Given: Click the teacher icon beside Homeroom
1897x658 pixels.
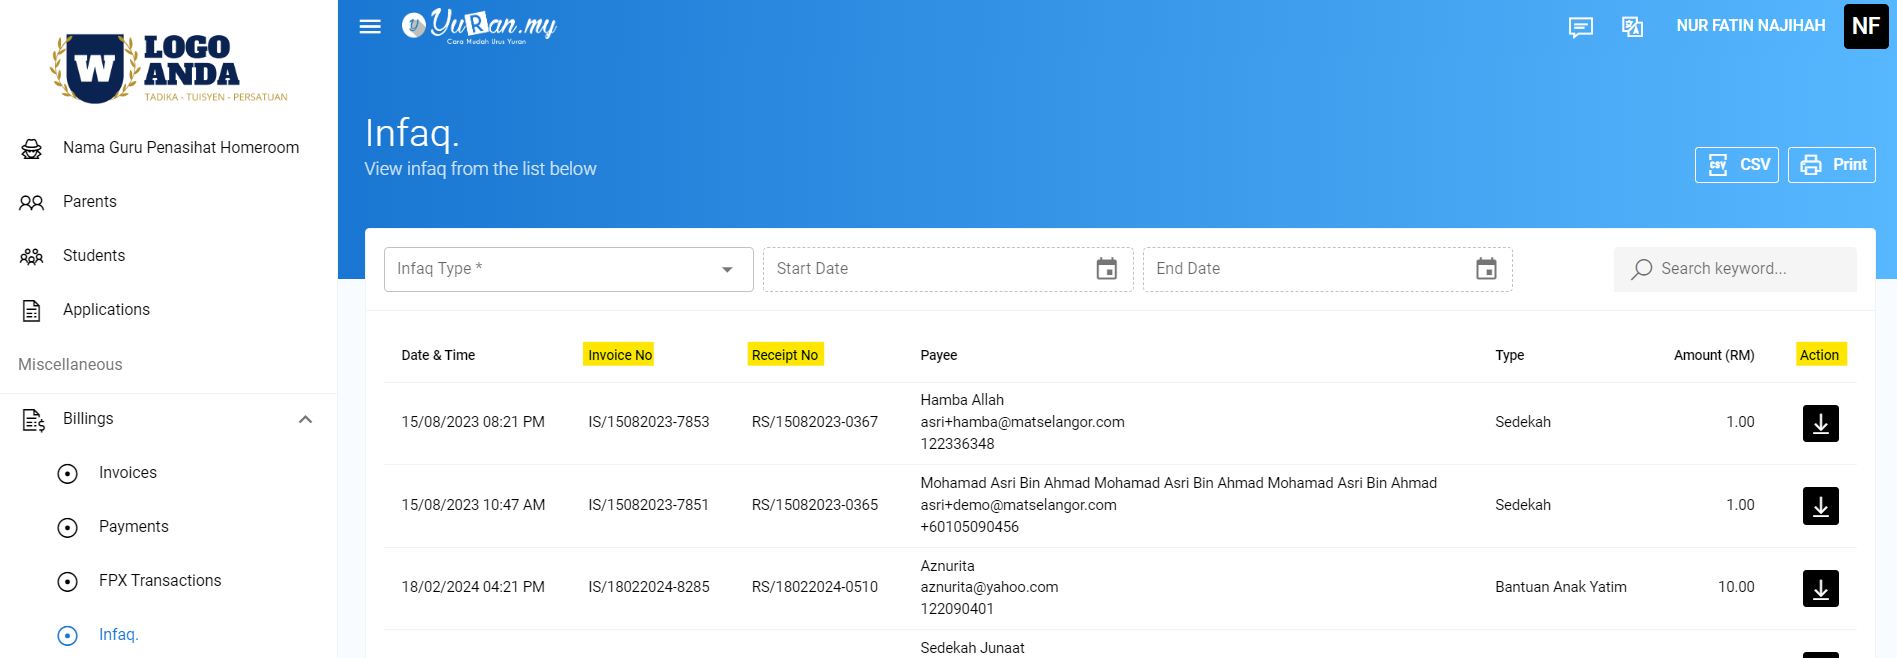Looking at the screenshot, I should point(32,149).
